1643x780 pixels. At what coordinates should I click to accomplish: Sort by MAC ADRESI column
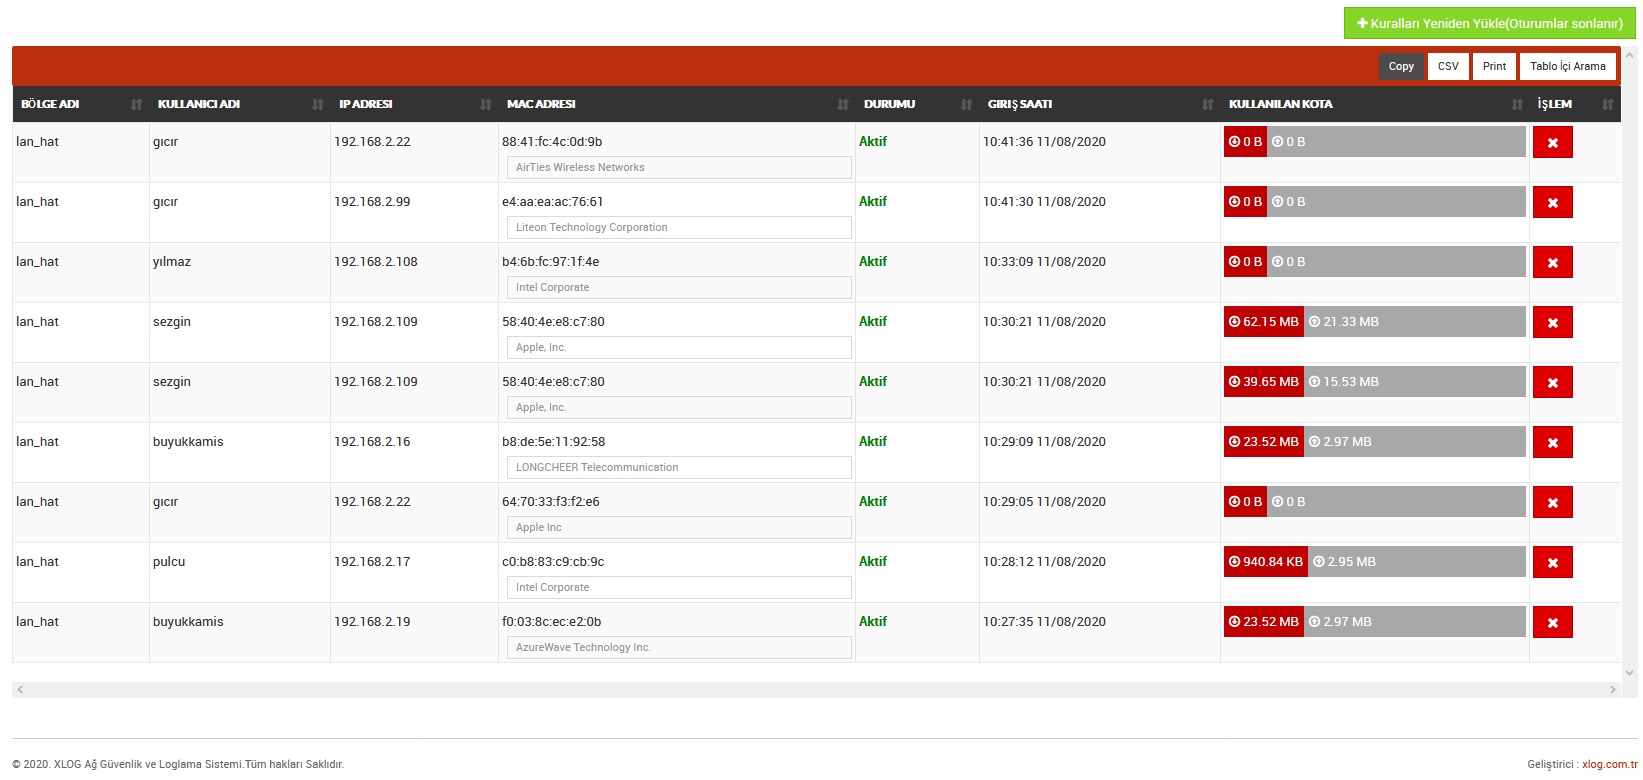(677, 104)
